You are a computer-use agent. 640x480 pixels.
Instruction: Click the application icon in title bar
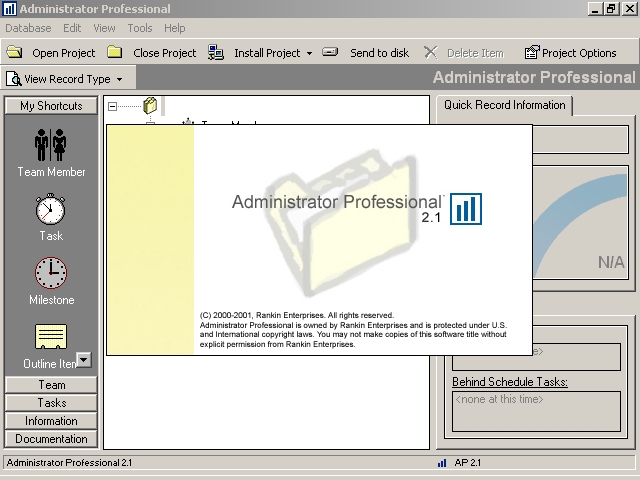pos(9,9)
